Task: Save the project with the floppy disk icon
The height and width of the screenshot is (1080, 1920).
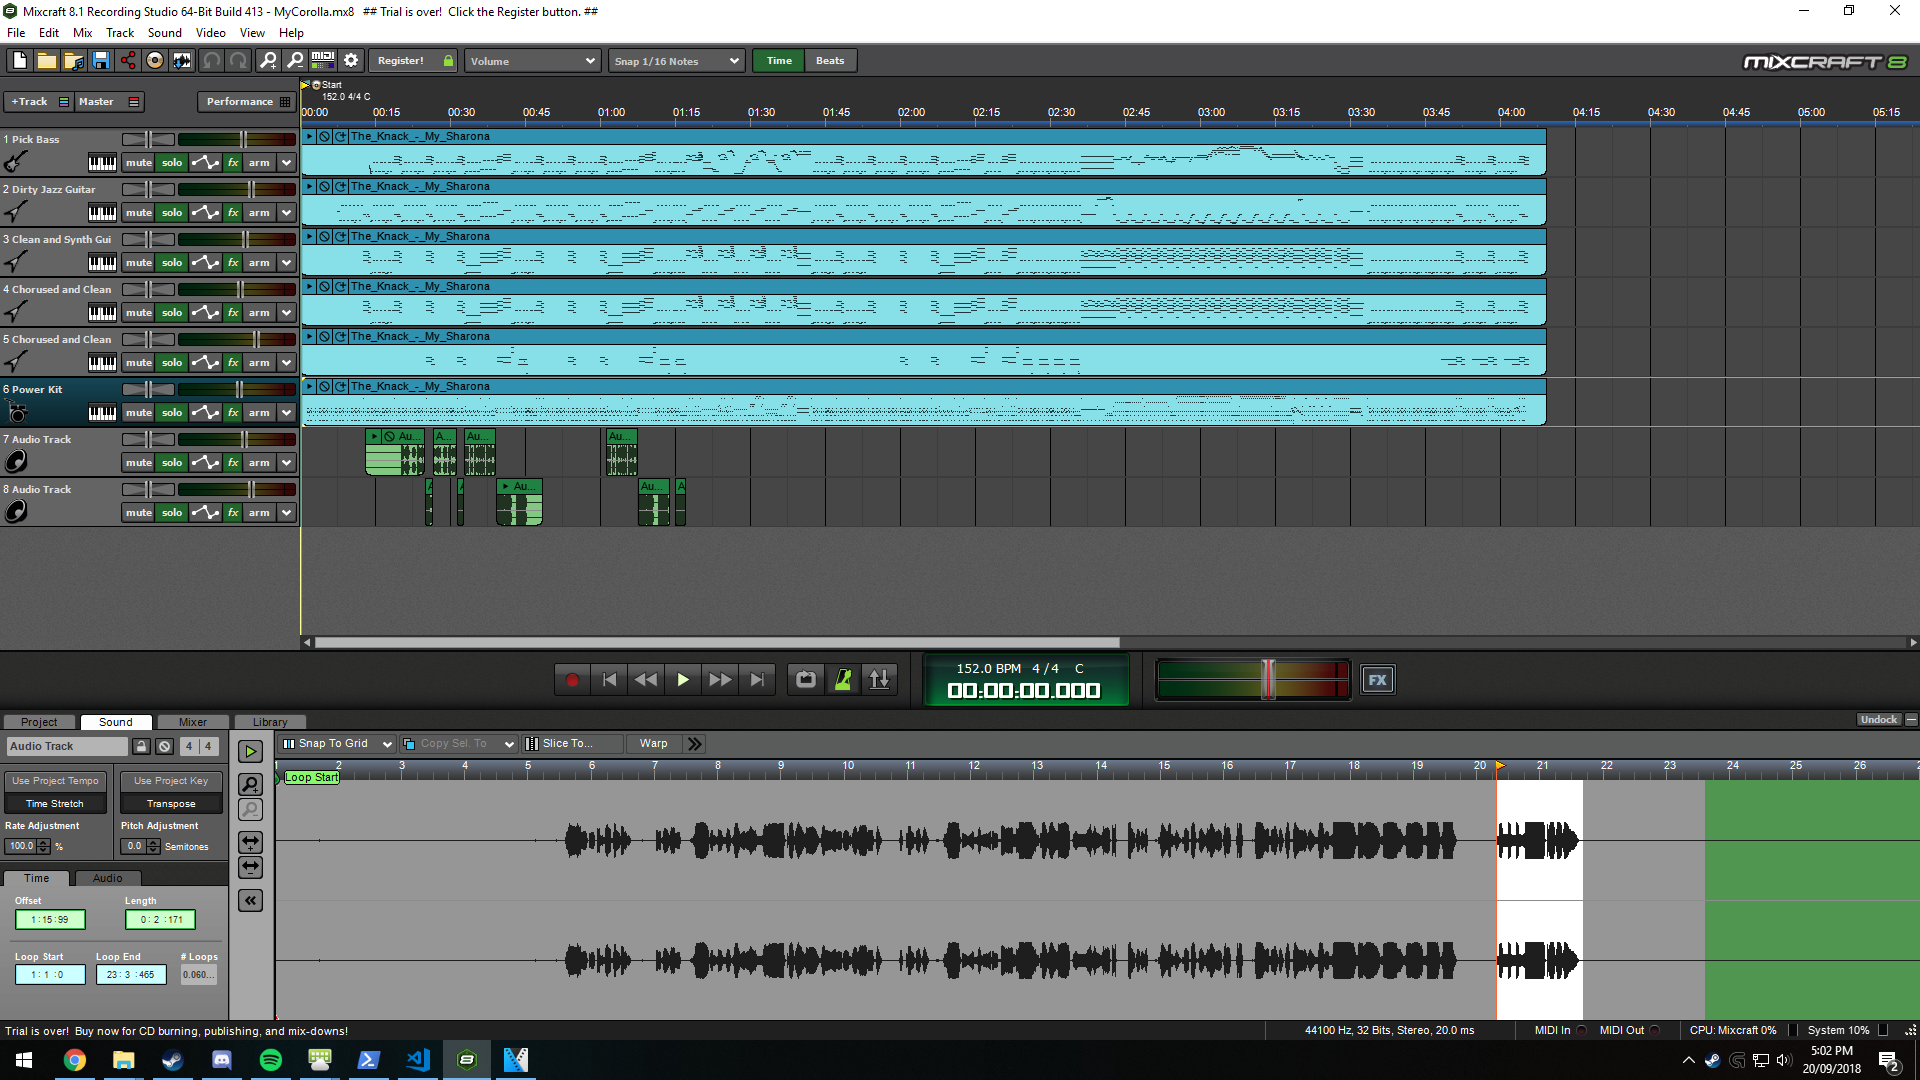Action: [x=100, y=61]
